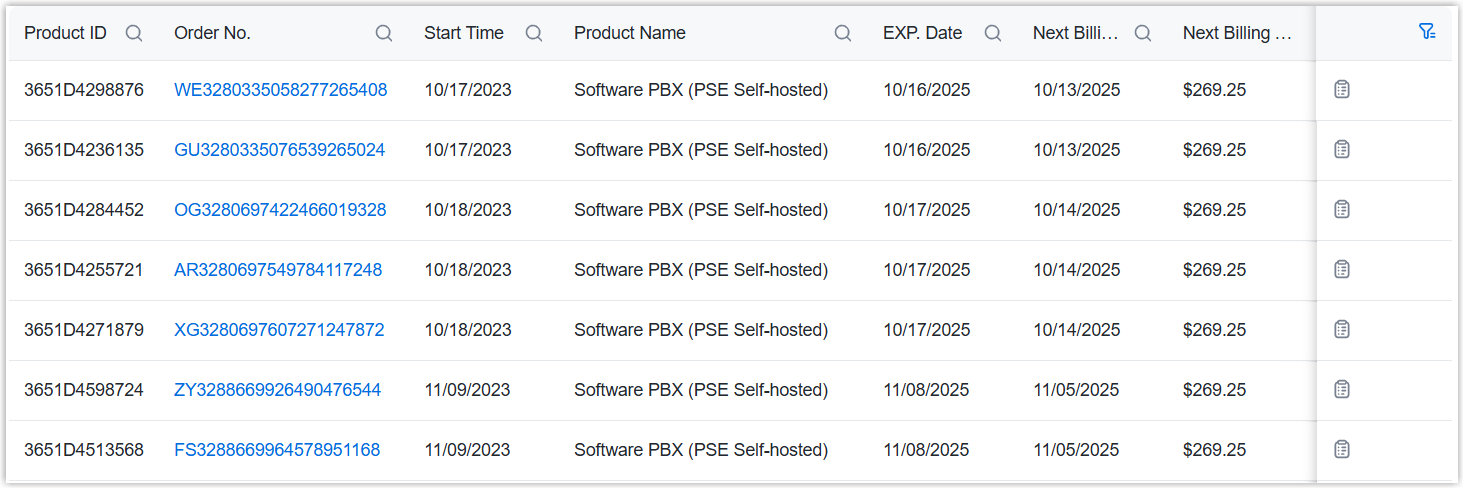Screen dimensions: 1464x489
Task: Open order link GU3280335076539265024
Action: tap(279, 150)
